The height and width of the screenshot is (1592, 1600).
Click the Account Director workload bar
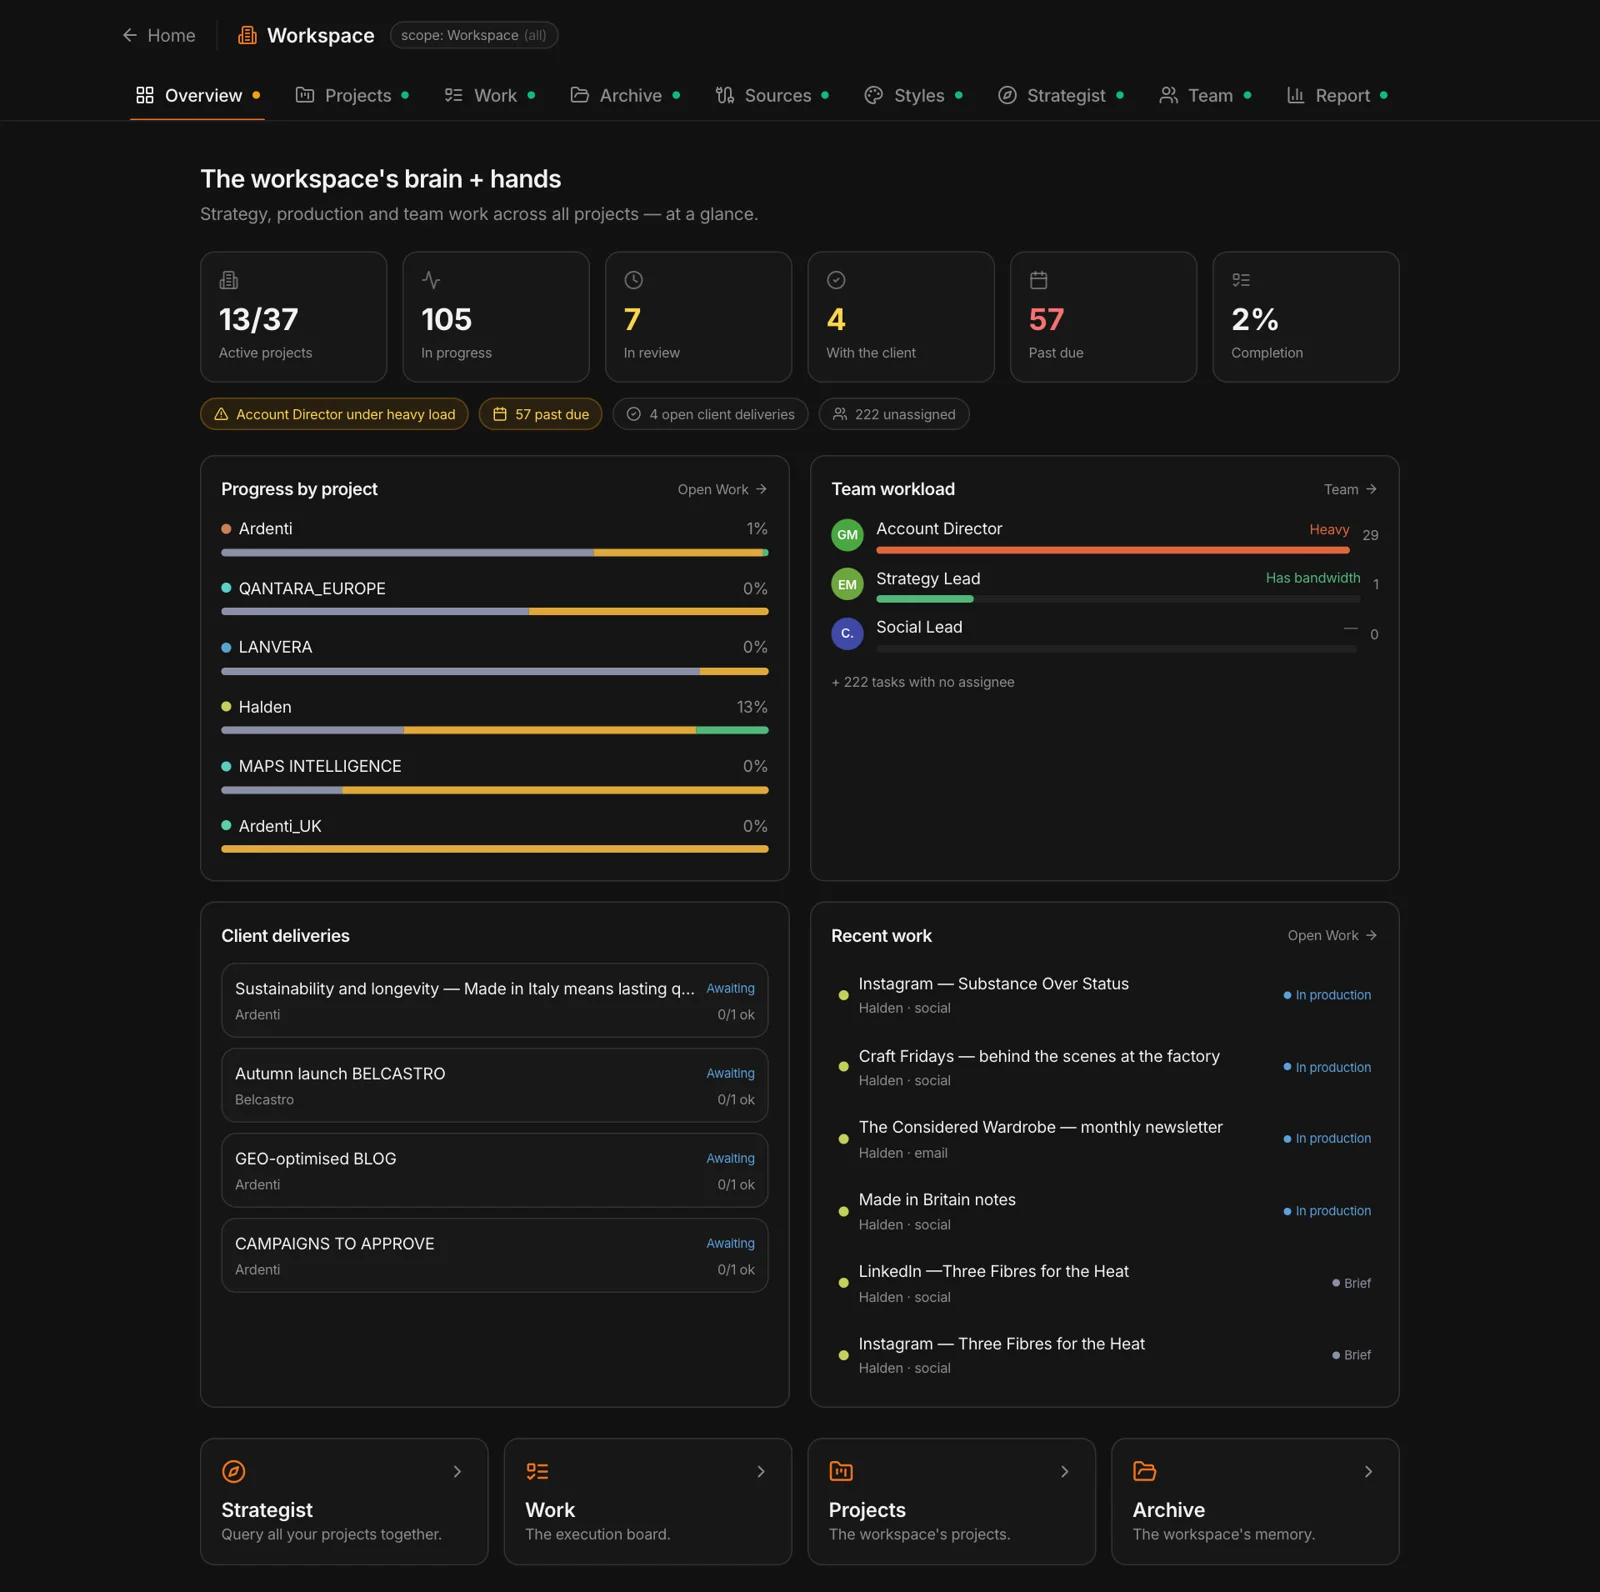1113,550
